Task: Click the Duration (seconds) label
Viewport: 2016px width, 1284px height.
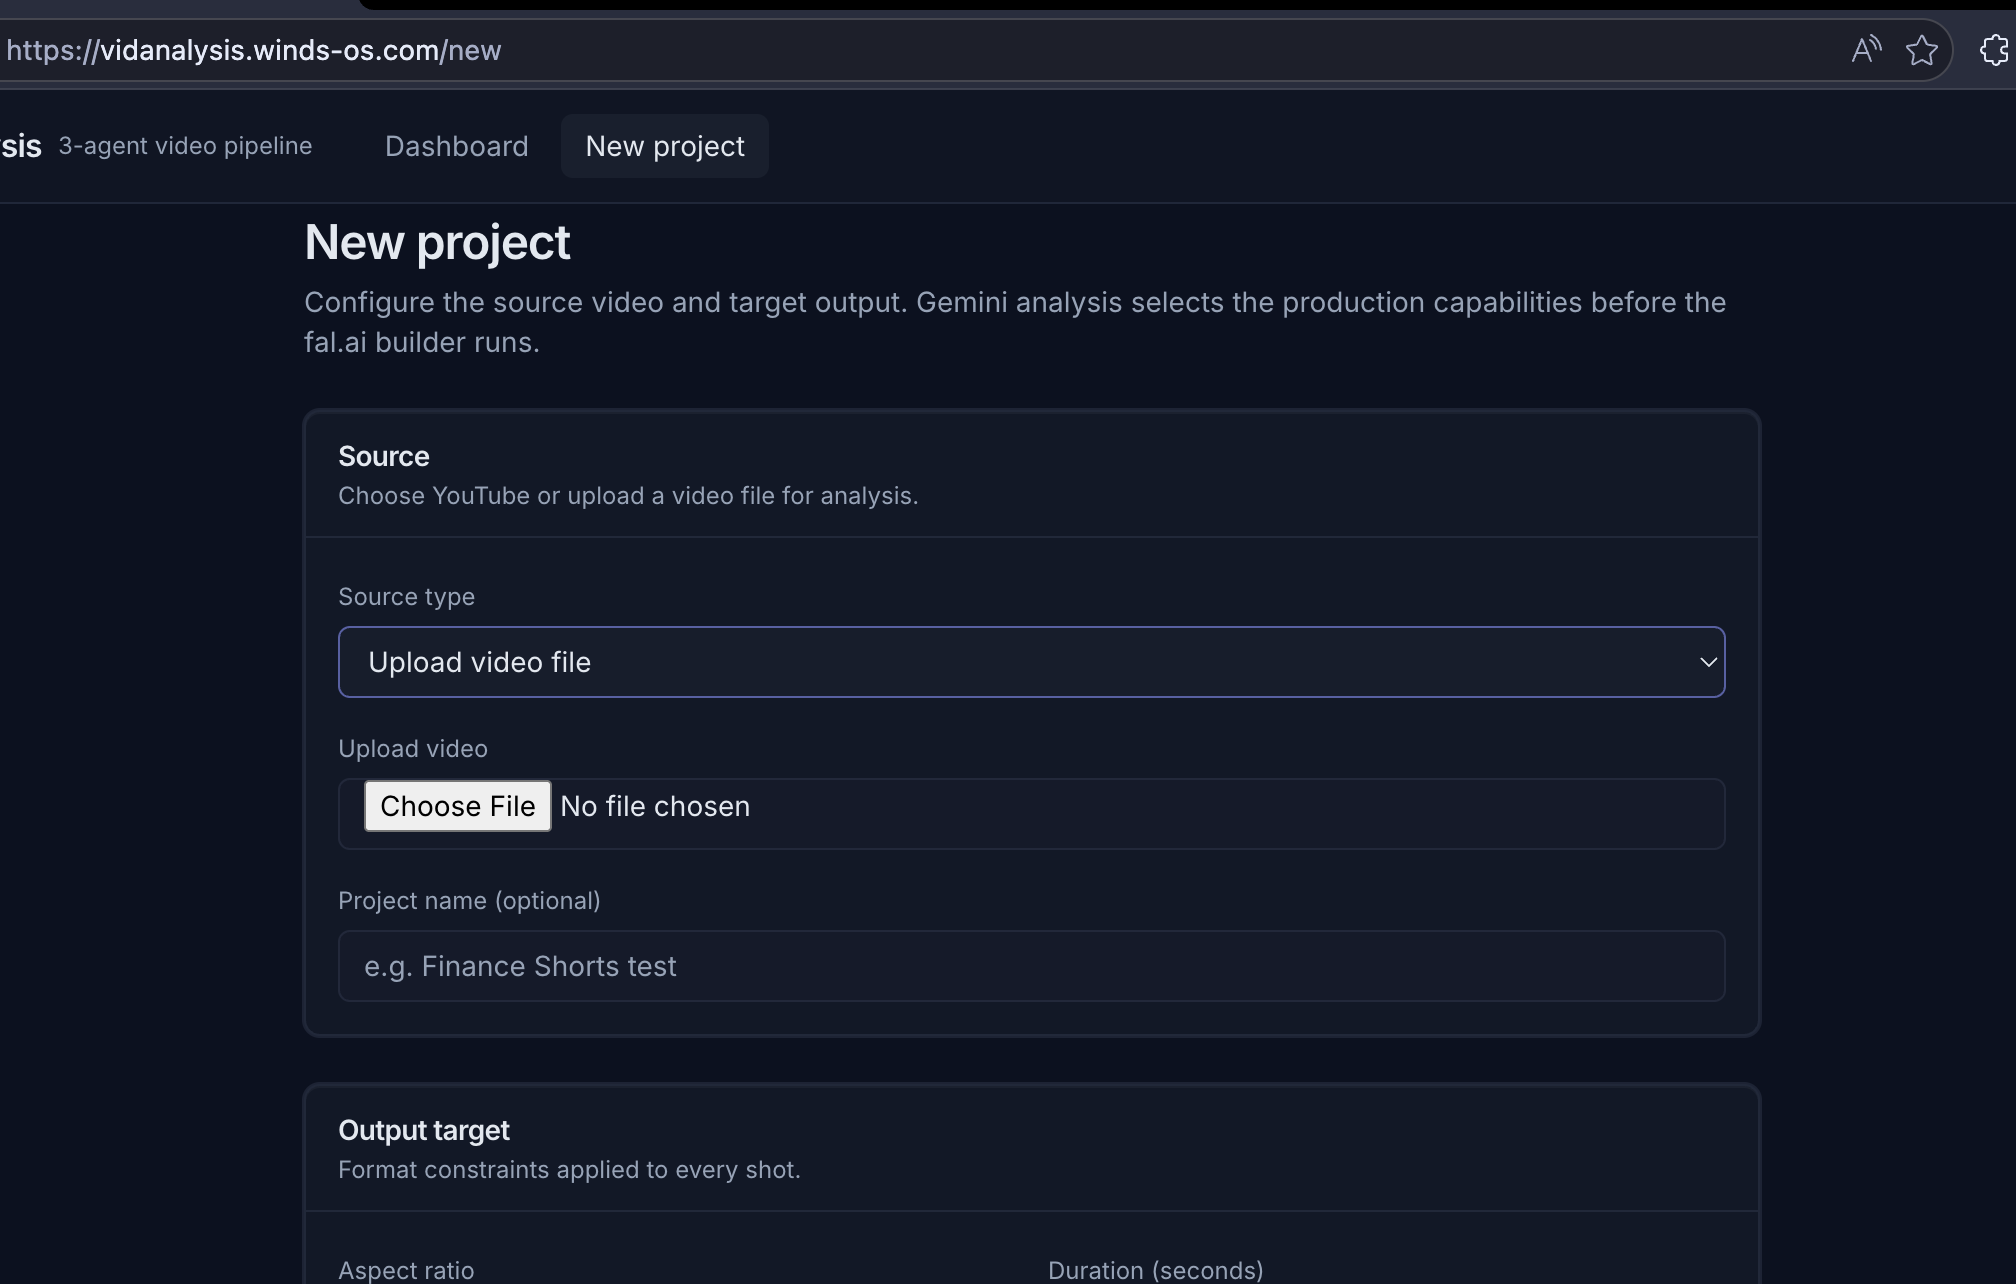Action: (1156, 1270)
